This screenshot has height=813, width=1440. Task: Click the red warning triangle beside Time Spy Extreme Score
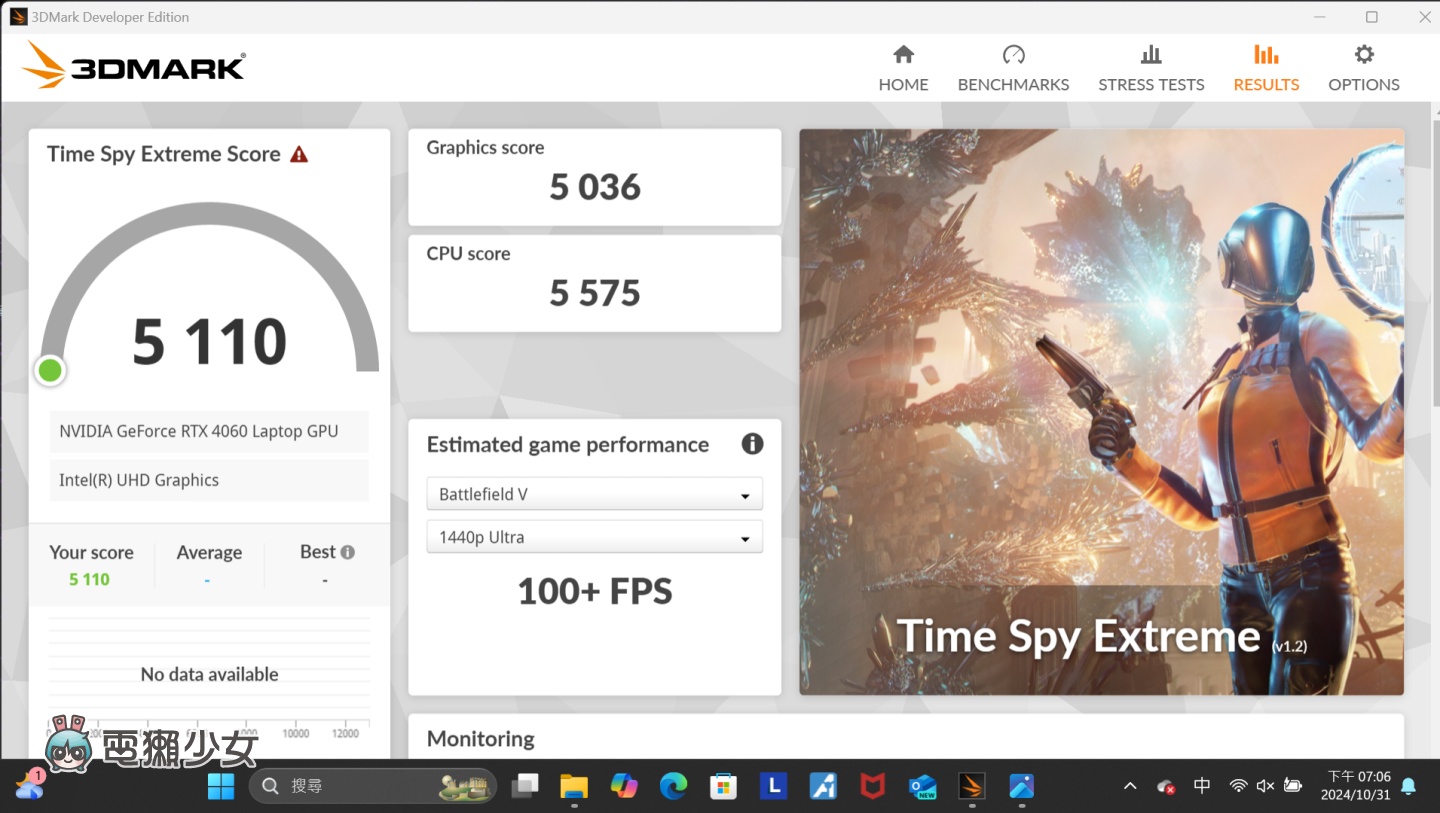(x=299, y=154)
